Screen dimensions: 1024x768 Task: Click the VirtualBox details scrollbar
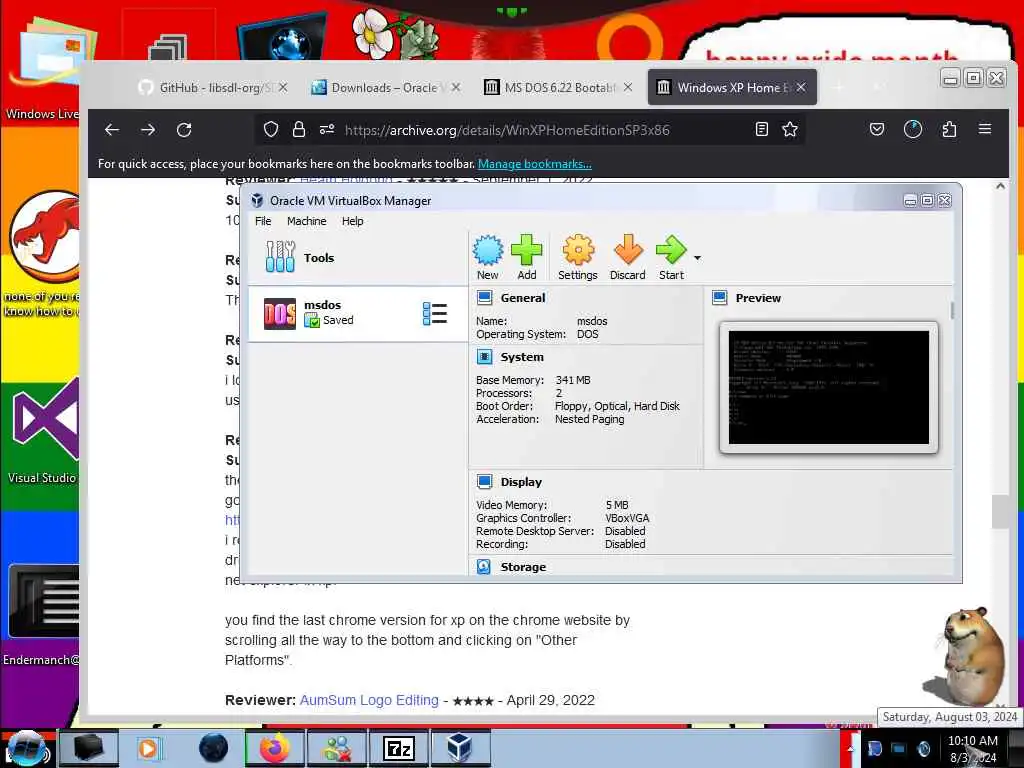point(952,311)
